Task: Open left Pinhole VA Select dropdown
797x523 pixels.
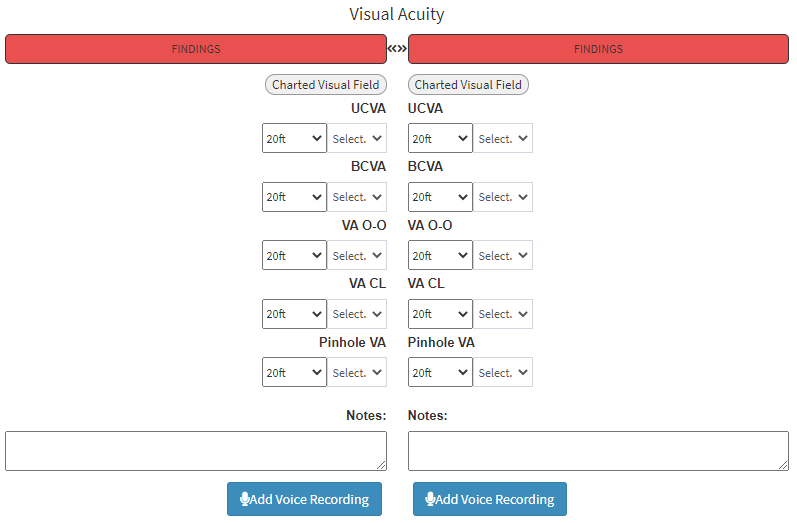Action: coord(357,373)
